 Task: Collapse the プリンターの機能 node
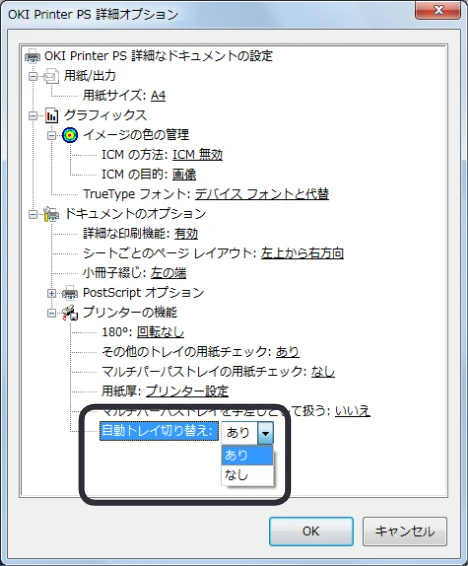(x=52, y=313)
